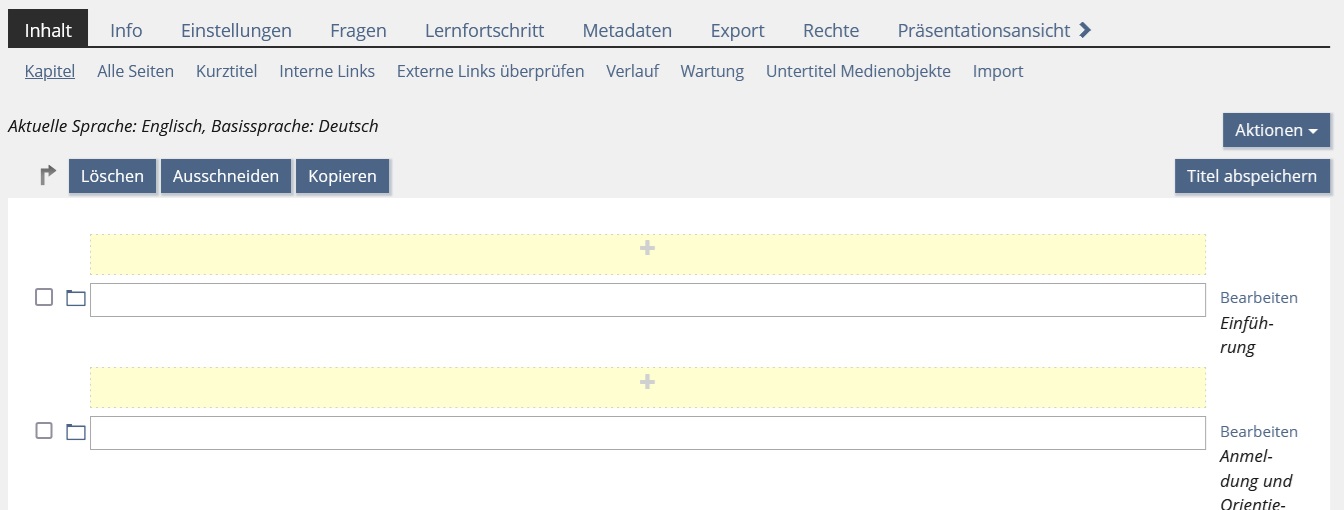The image size is (1344, 510).
Task: Select the checkbox for the Anmeldung chapter
Action: 44,431
